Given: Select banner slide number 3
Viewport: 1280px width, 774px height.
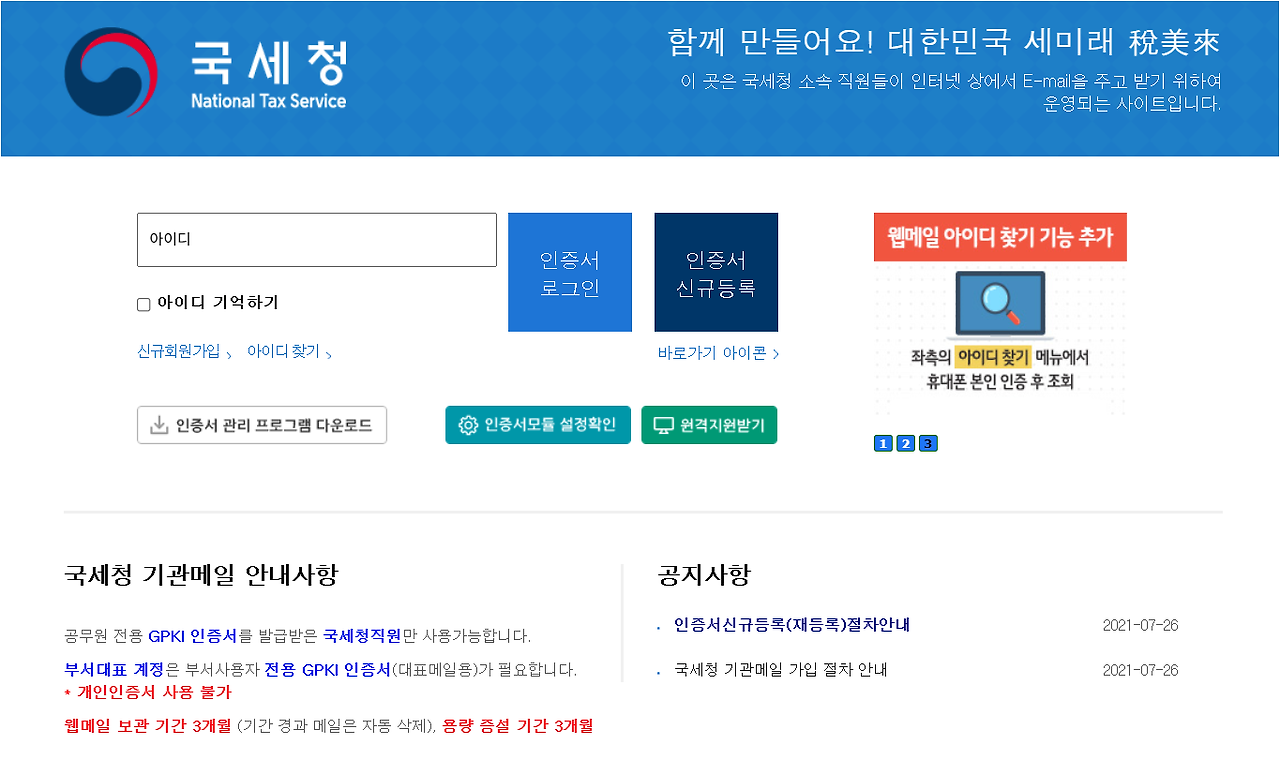Looking at the screenshot, I should (x=928, y=443).
